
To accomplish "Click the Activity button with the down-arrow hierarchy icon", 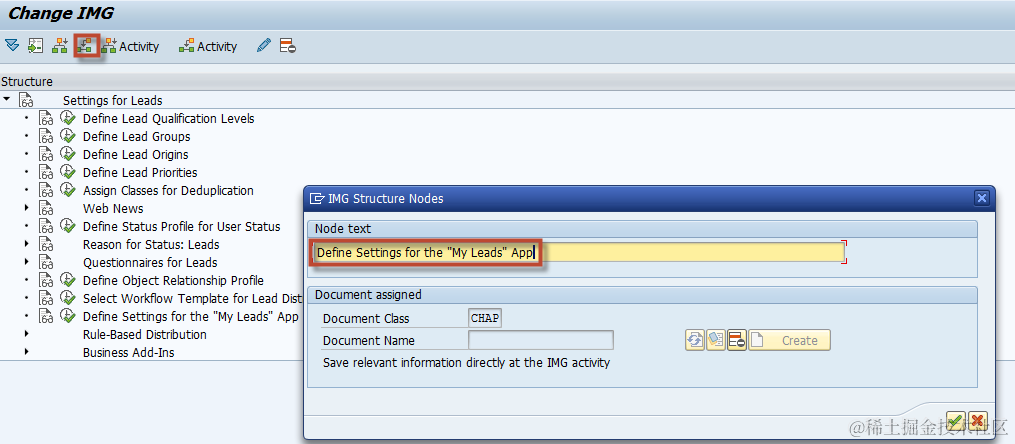I will [x=130, y=46].
